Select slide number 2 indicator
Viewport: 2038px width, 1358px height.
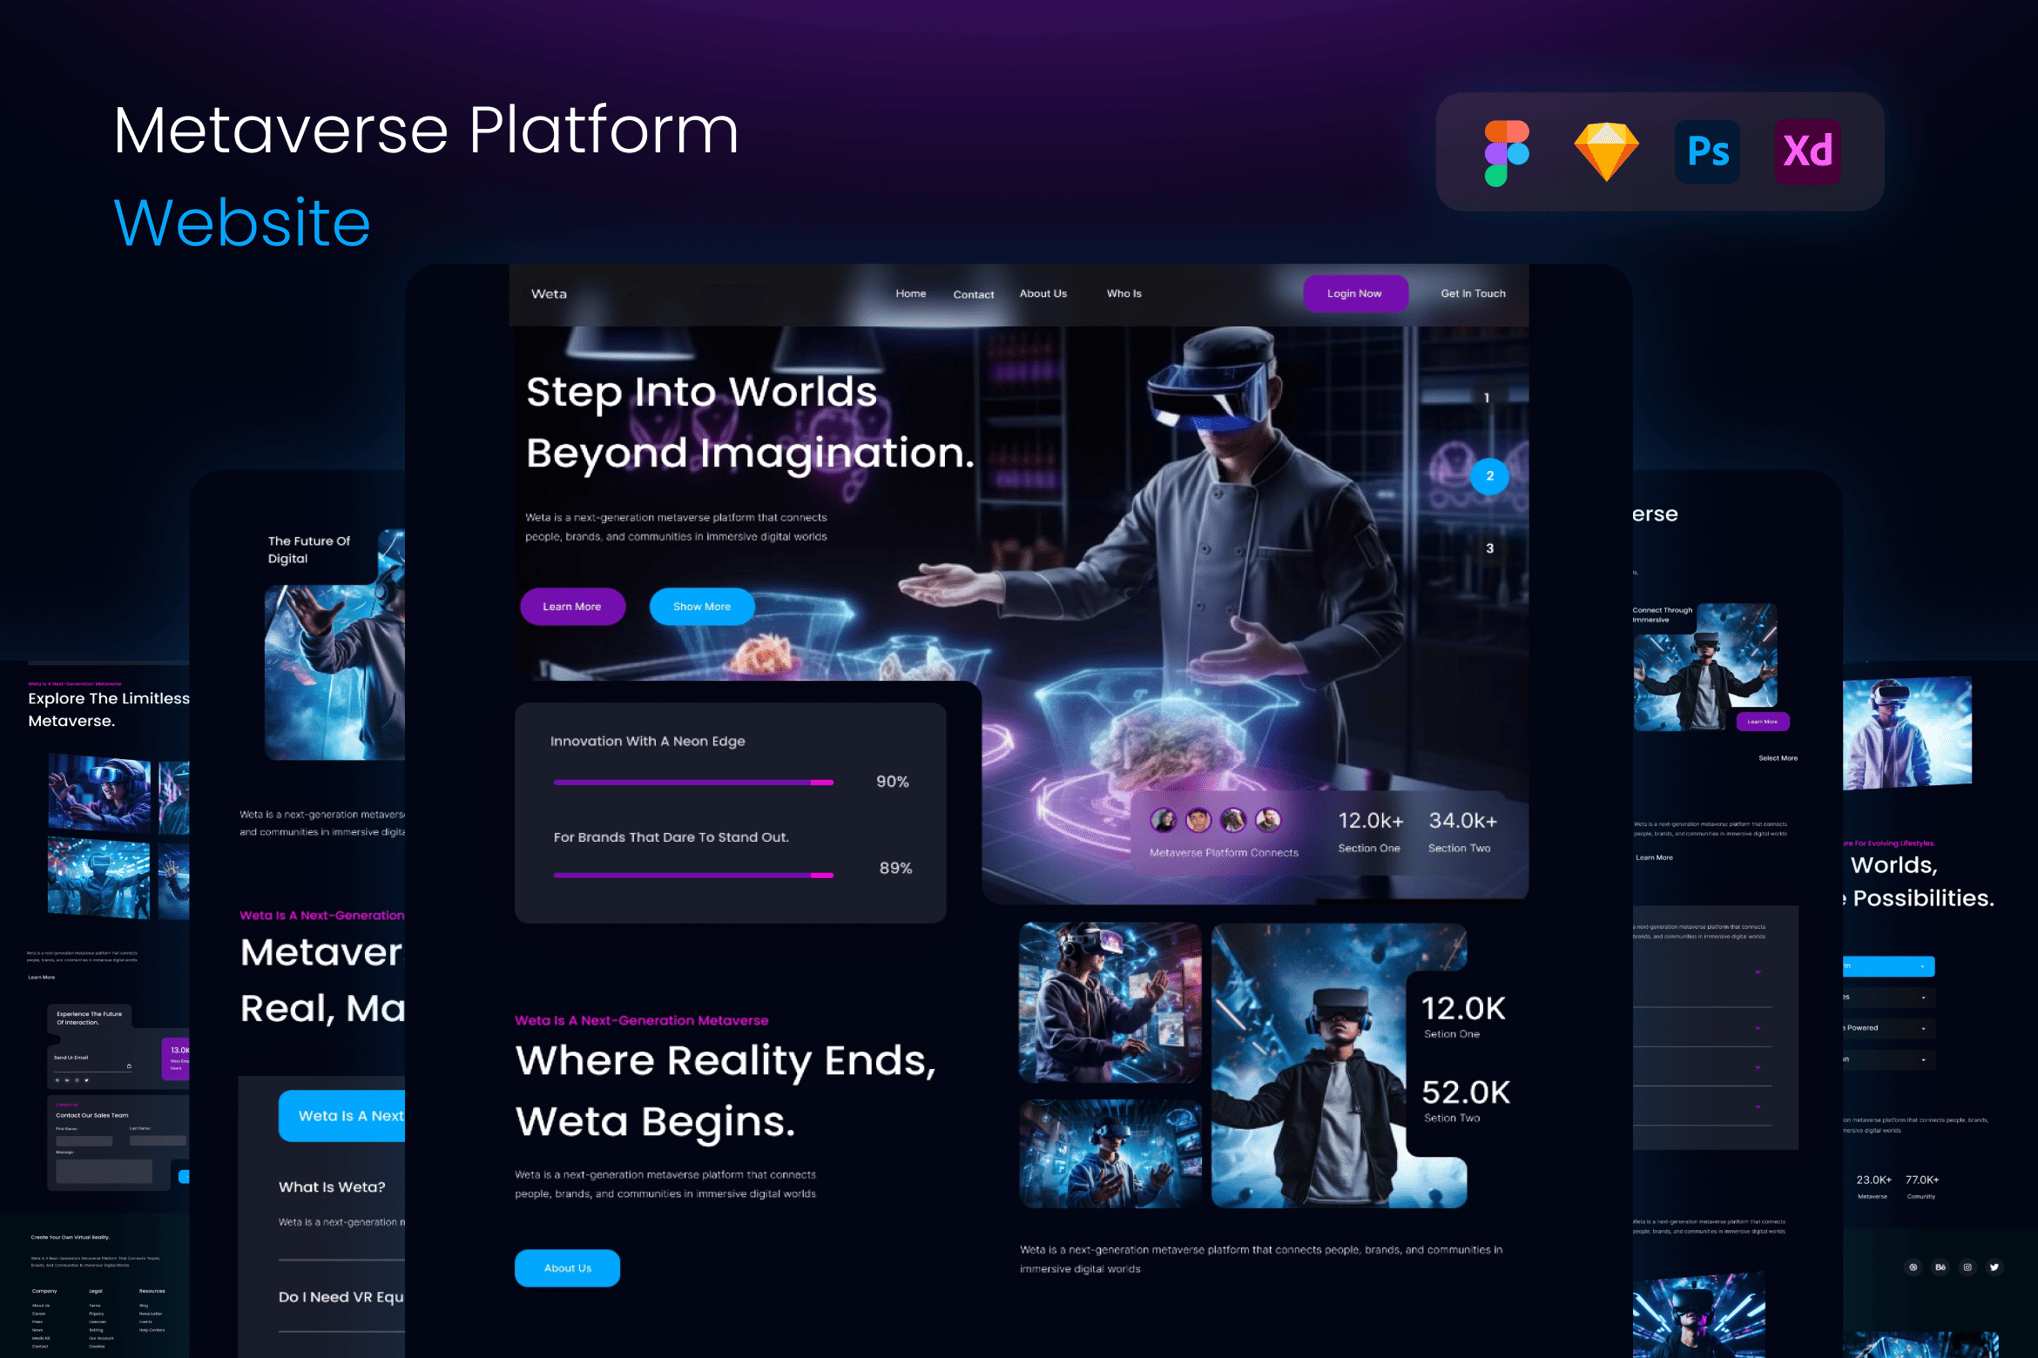pos(1489,476)
